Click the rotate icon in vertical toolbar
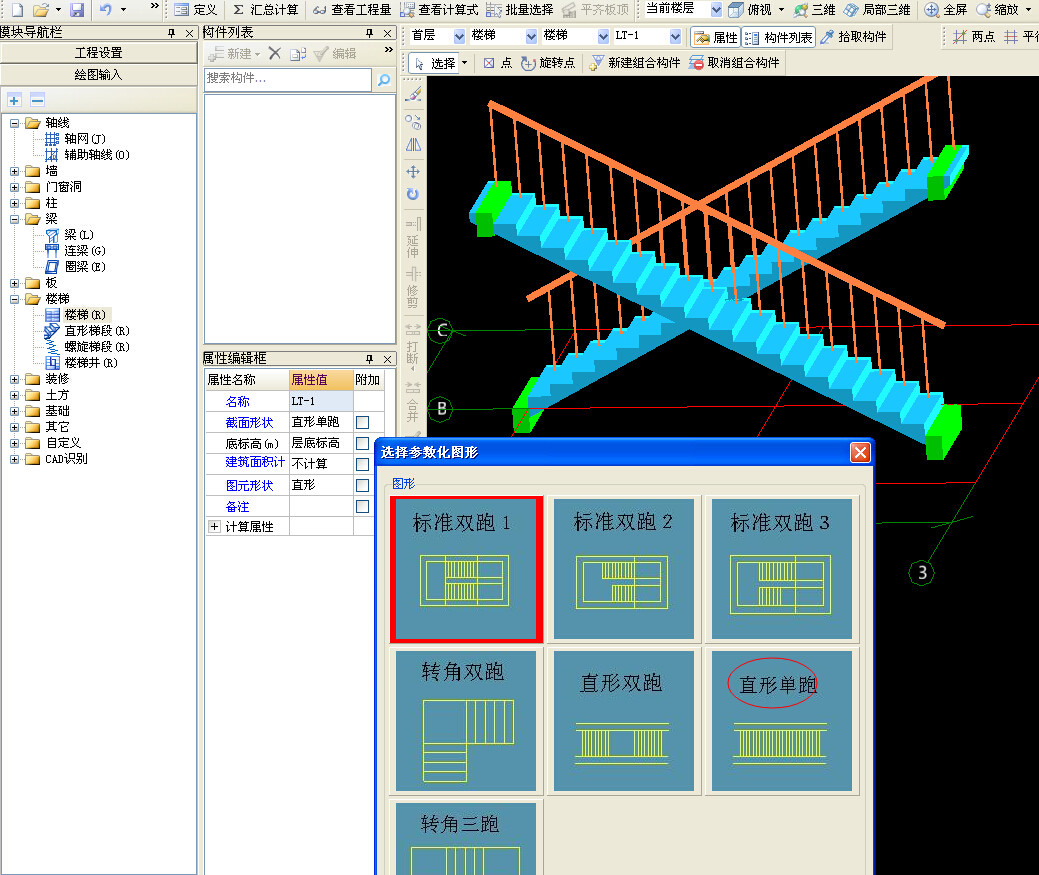Viewport: 1039px width, 875px height. [x=413, y=195]
